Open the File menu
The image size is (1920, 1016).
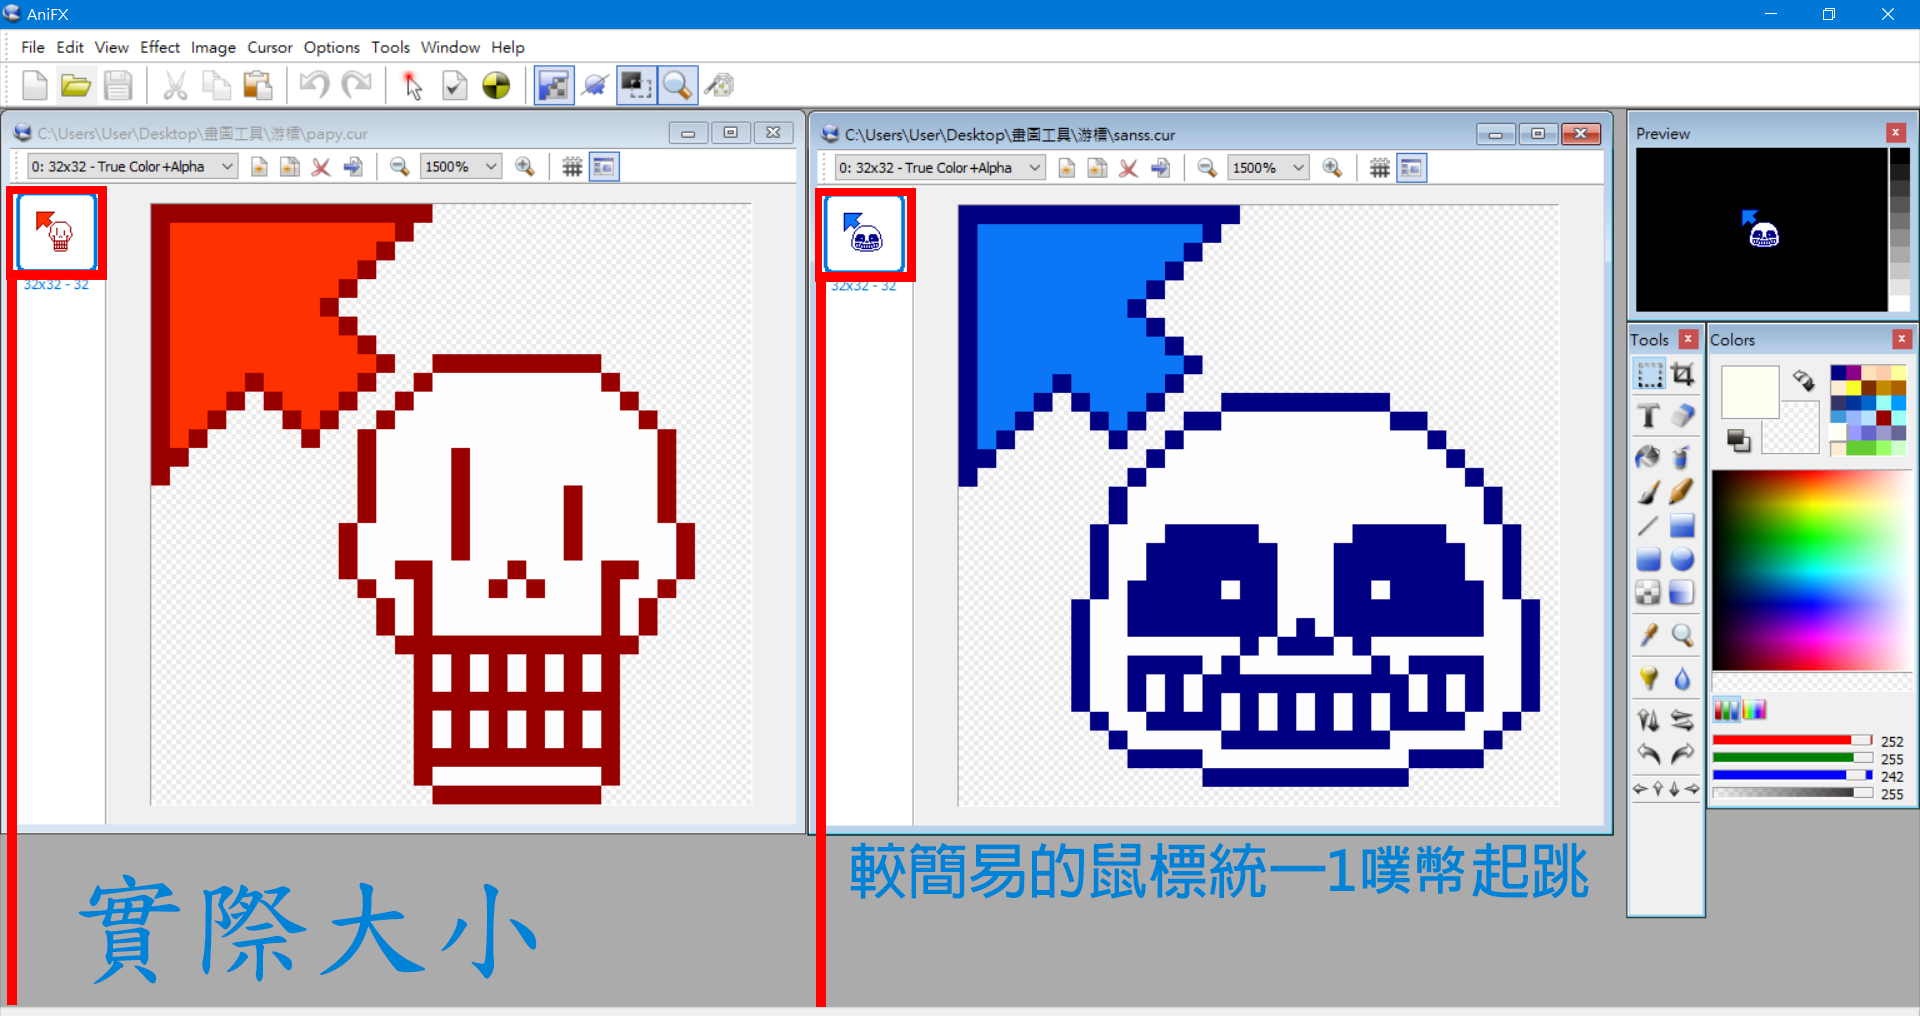[32, 47]
